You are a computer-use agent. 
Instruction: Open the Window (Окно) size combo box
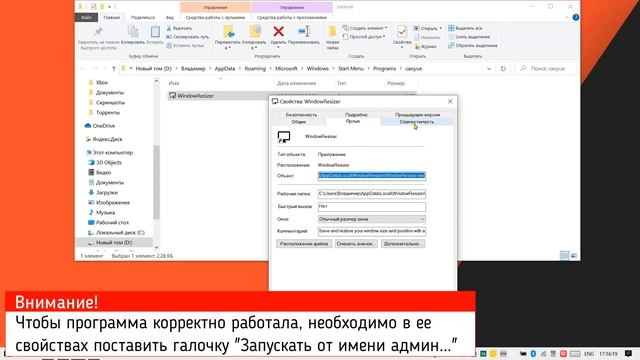tap(371, 219)
